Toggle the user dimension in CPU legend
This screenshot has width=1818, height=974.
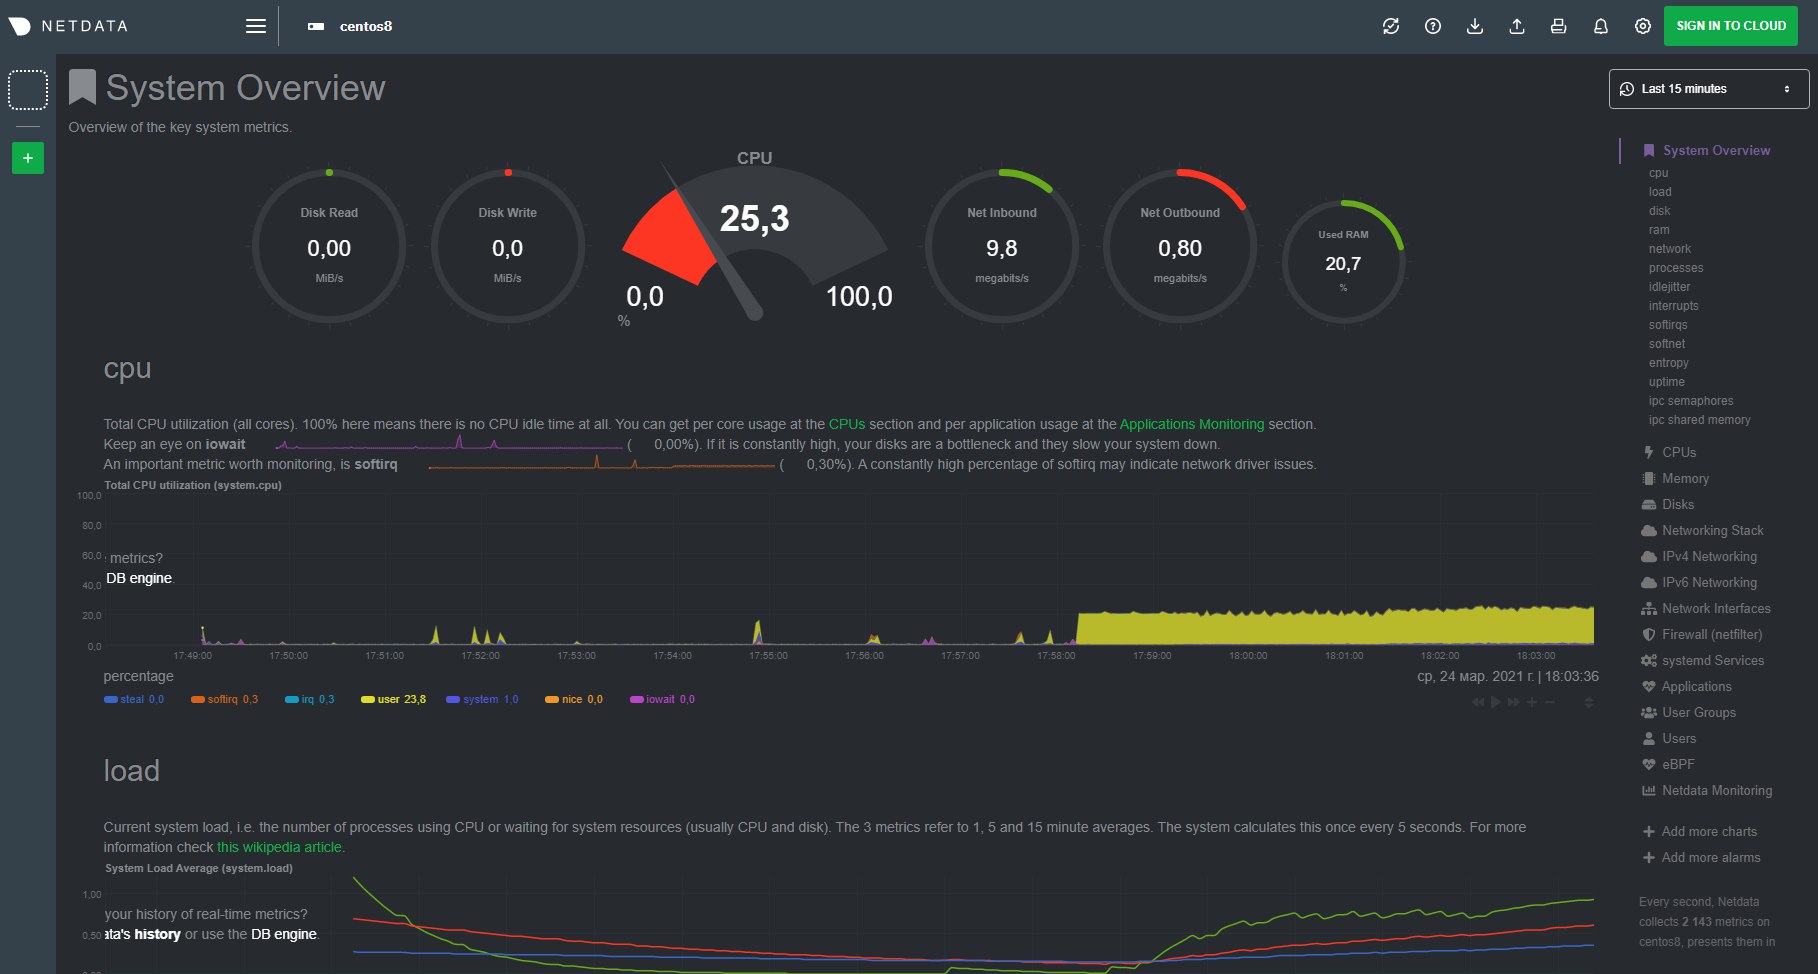[393, 699]
